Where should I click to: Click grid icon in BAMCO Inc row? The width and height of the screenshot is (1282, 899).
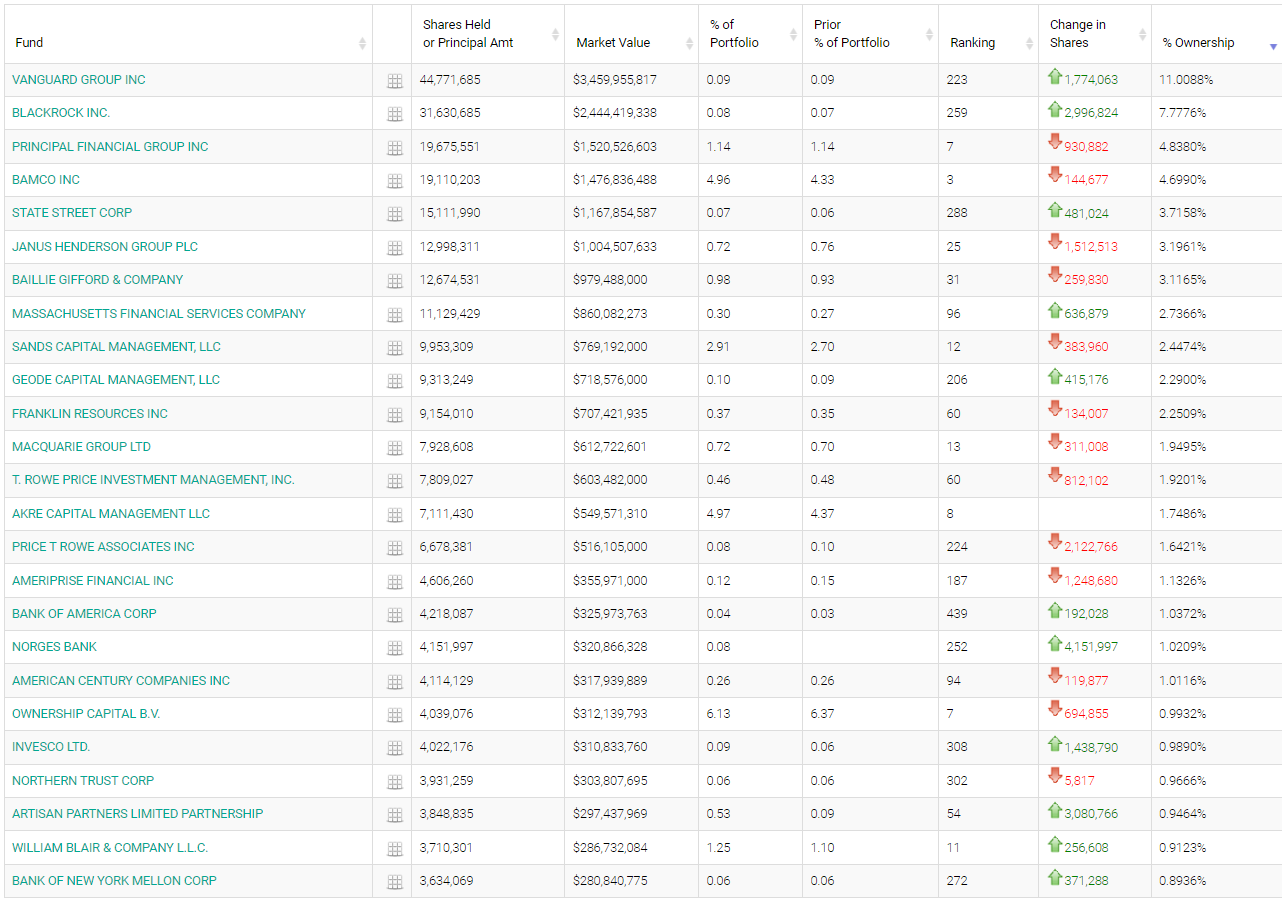click(x=395, y=181)
